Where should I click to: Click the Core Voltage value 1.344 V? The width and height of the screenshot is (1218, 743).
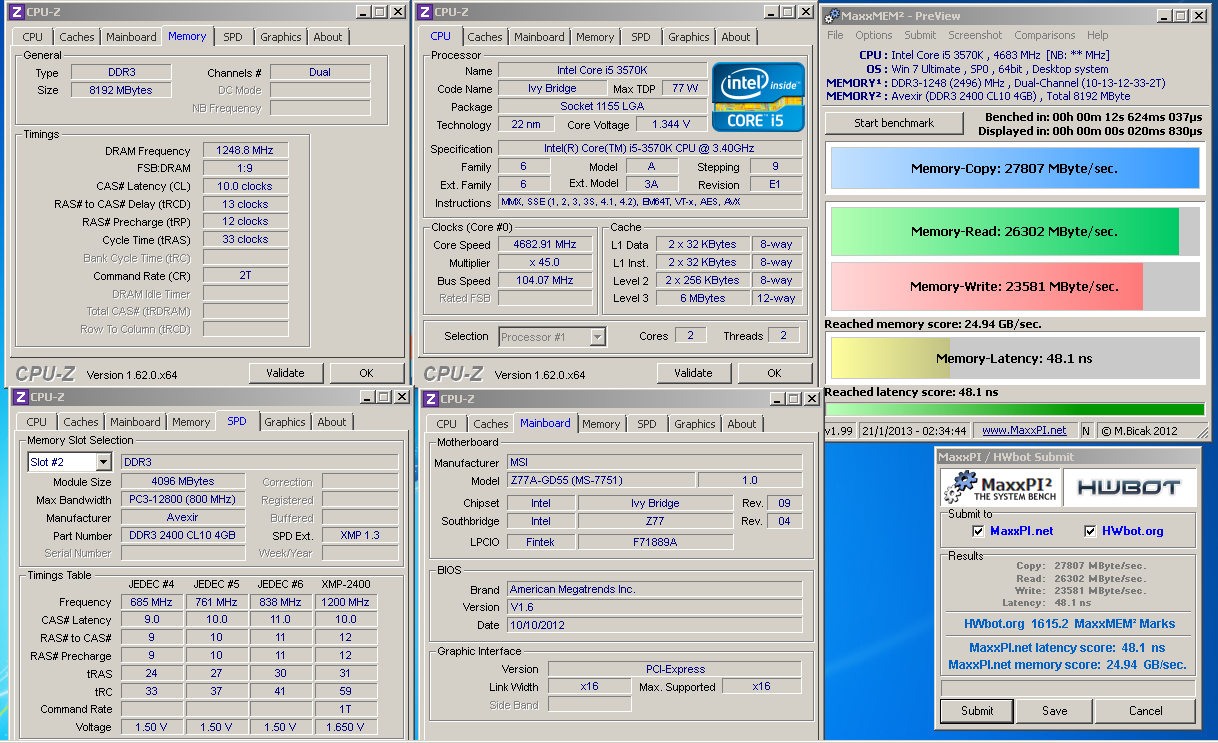[670, 125]
